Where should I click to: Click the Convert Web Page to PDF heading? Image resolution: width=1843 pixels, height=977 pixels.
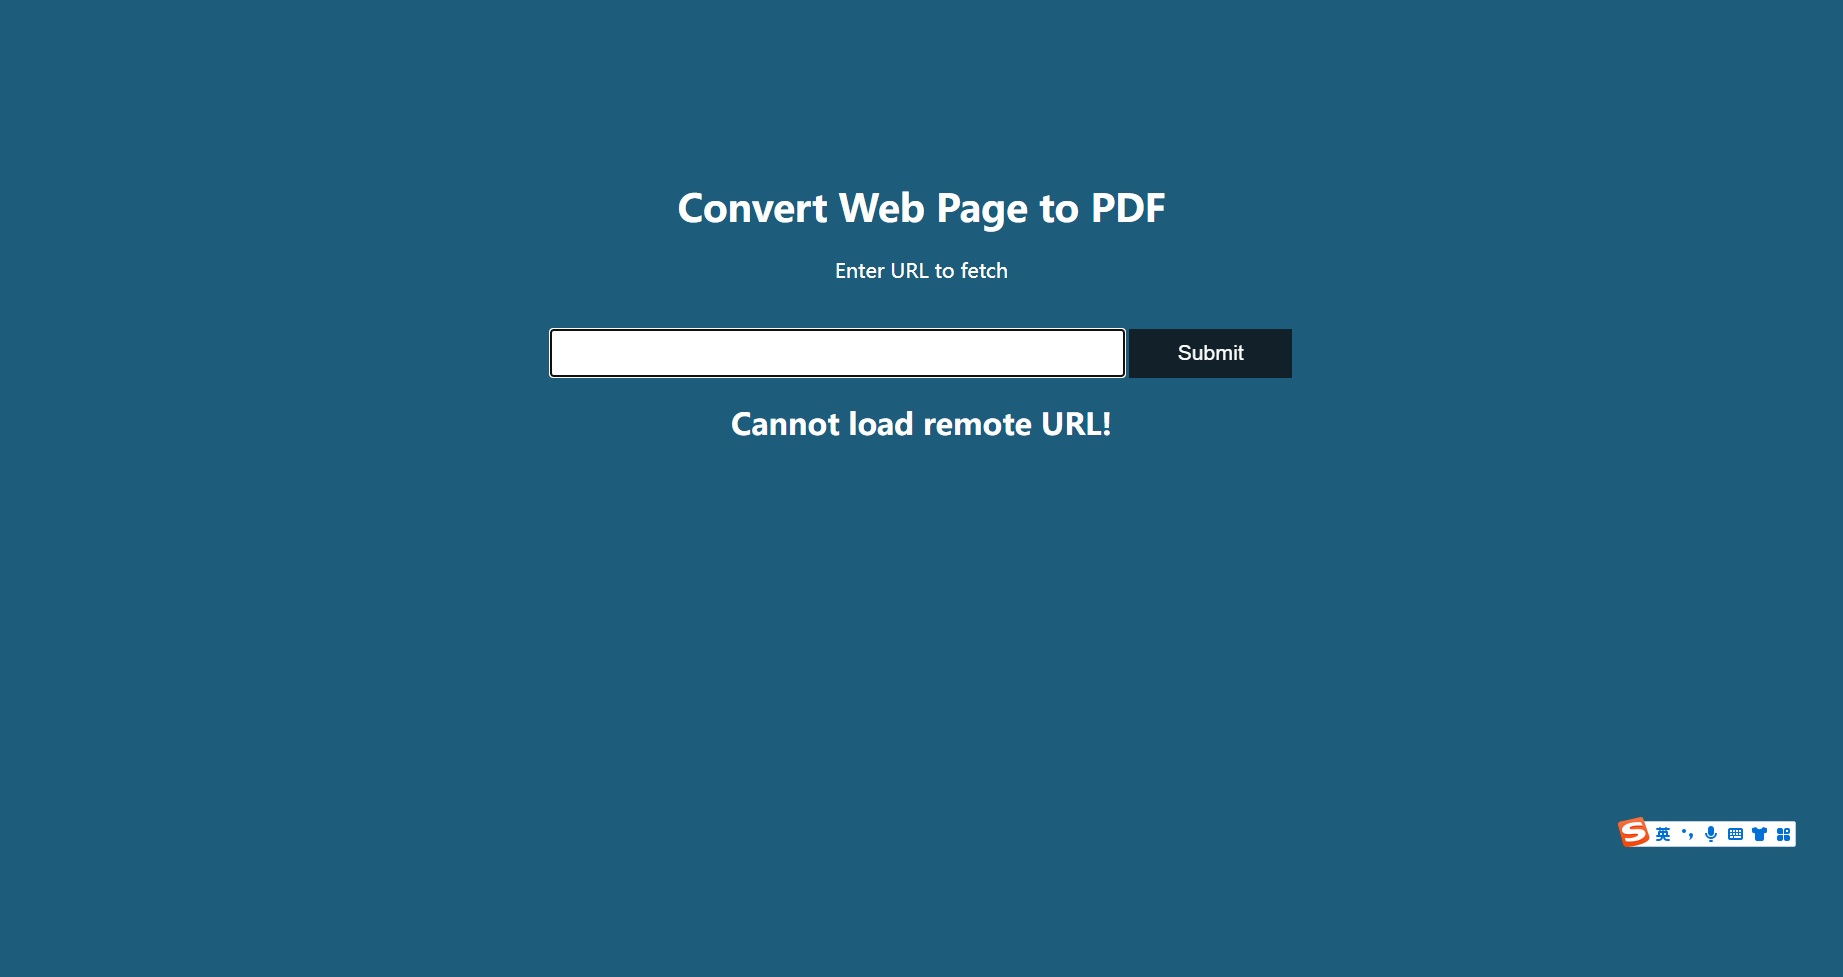(x=921, y=208)
